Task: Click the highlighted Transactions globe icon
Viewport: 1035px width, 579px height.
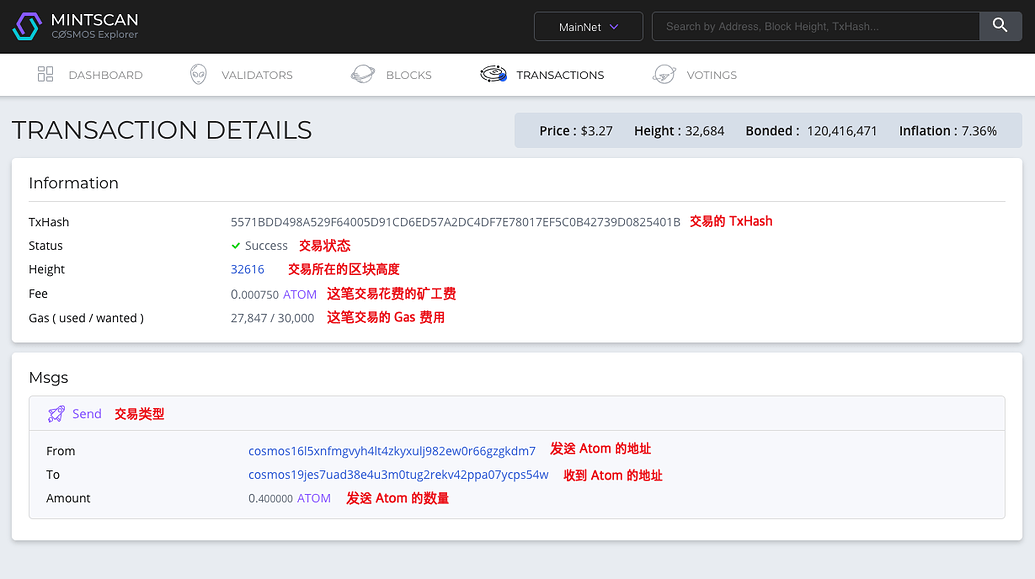Action: [493, 74]
